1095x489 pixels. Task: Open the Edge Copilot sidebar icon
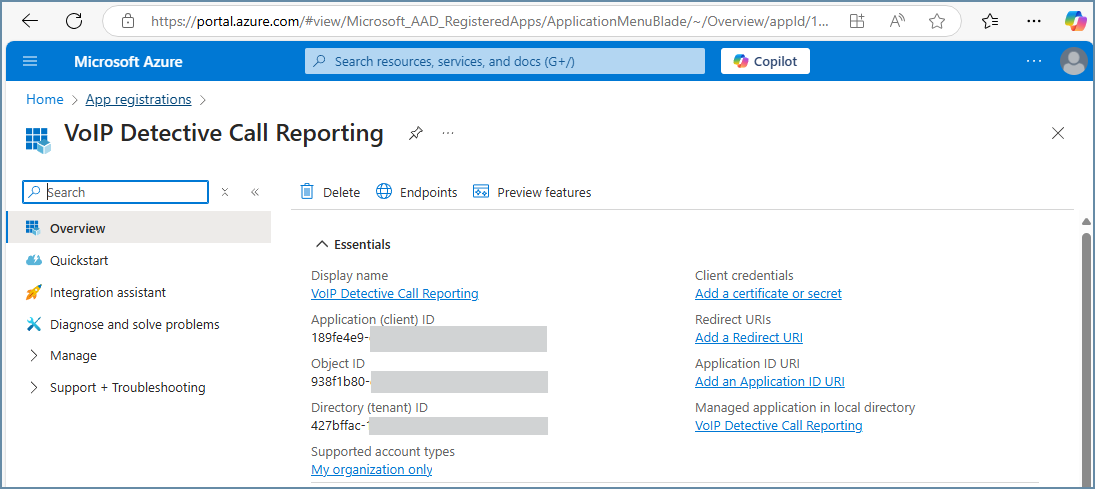pos(1075,21)
